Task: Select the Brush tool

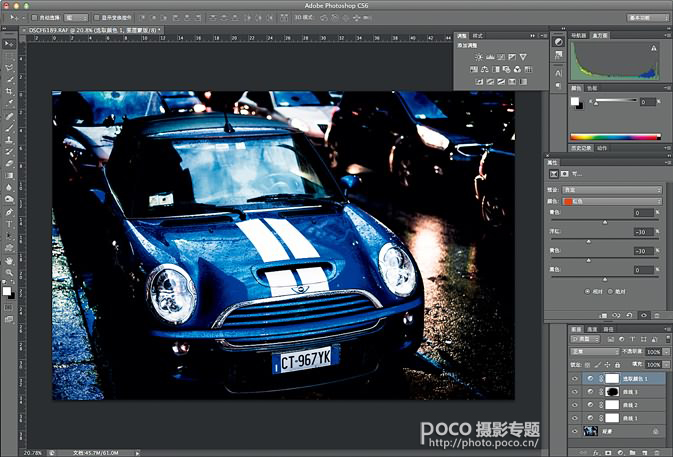Action: [9, 127]
